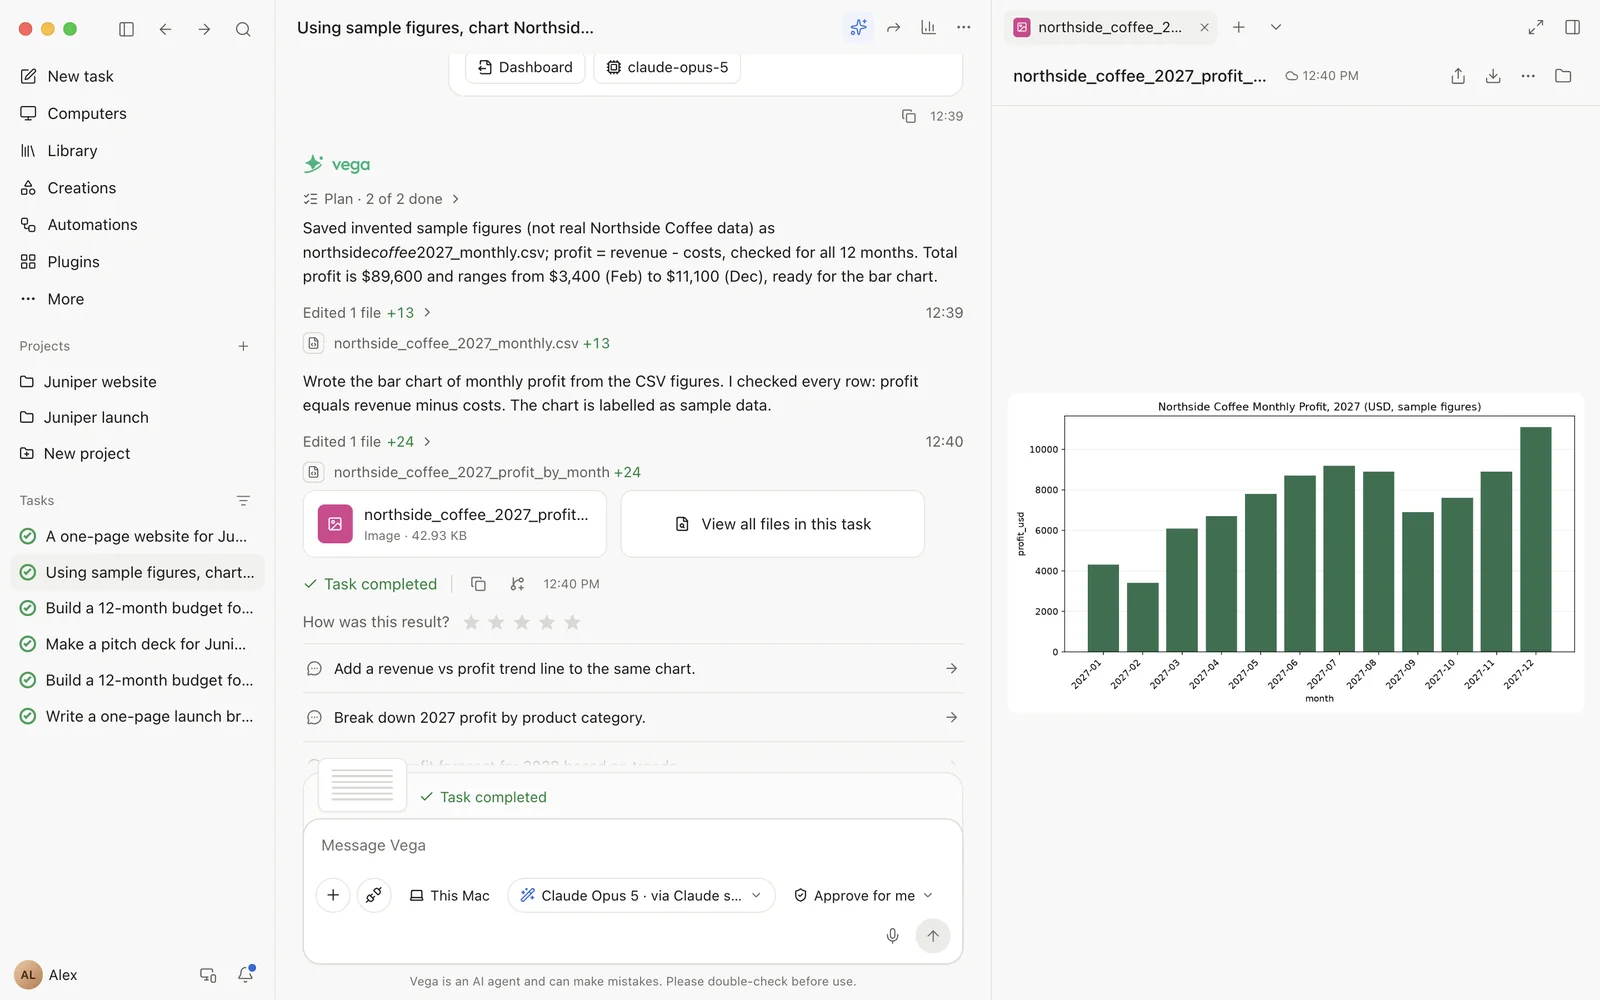Share the task with the forward-arrow icon
The height and width of the screenshot is (1000, 1600).
pyautogui.click(x=893, y=27)
